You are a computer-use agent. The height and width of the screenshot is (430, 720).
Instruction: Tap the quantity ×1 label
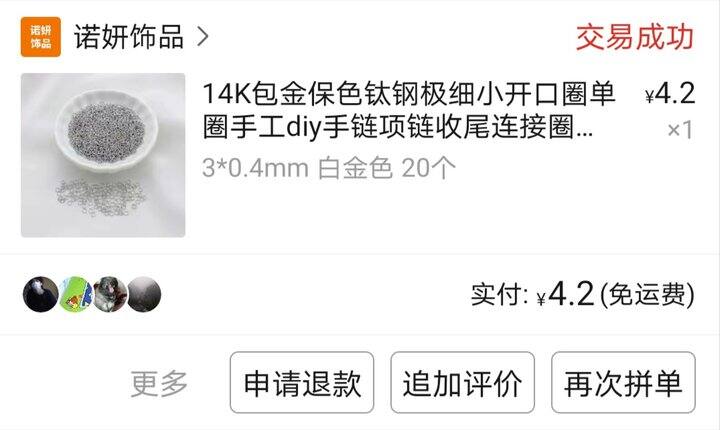[x=680, y=130]
